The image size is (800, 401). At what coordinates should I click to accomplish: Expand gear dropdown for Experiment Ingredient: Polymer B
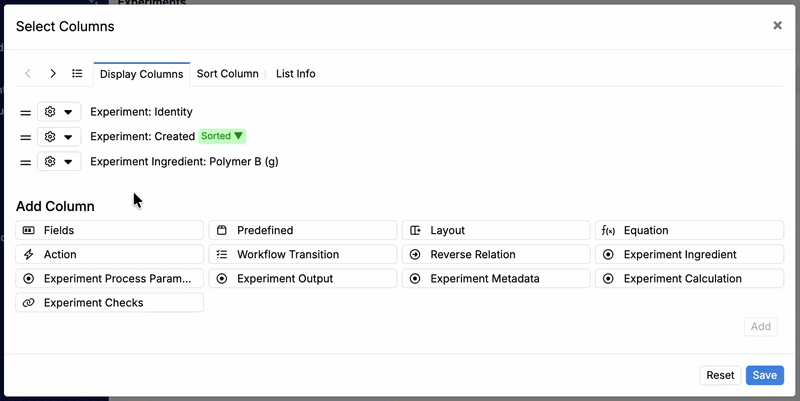[59, 161]
